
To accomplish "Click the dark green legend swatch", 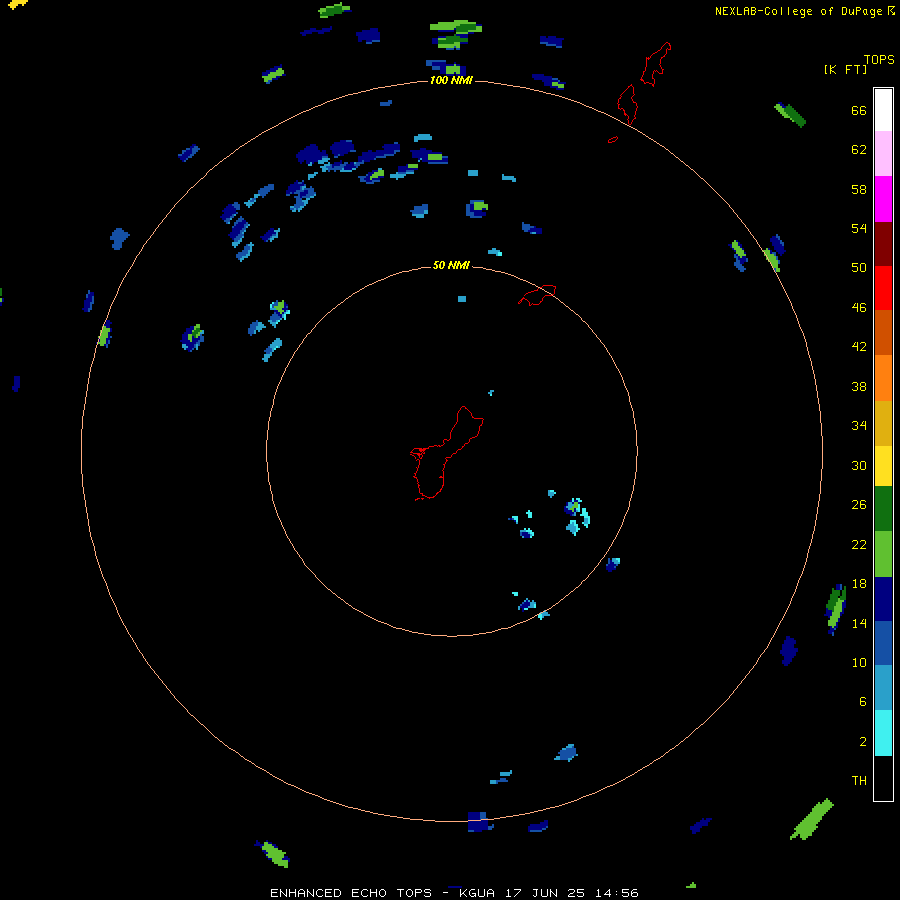I will tap(883, 509).
